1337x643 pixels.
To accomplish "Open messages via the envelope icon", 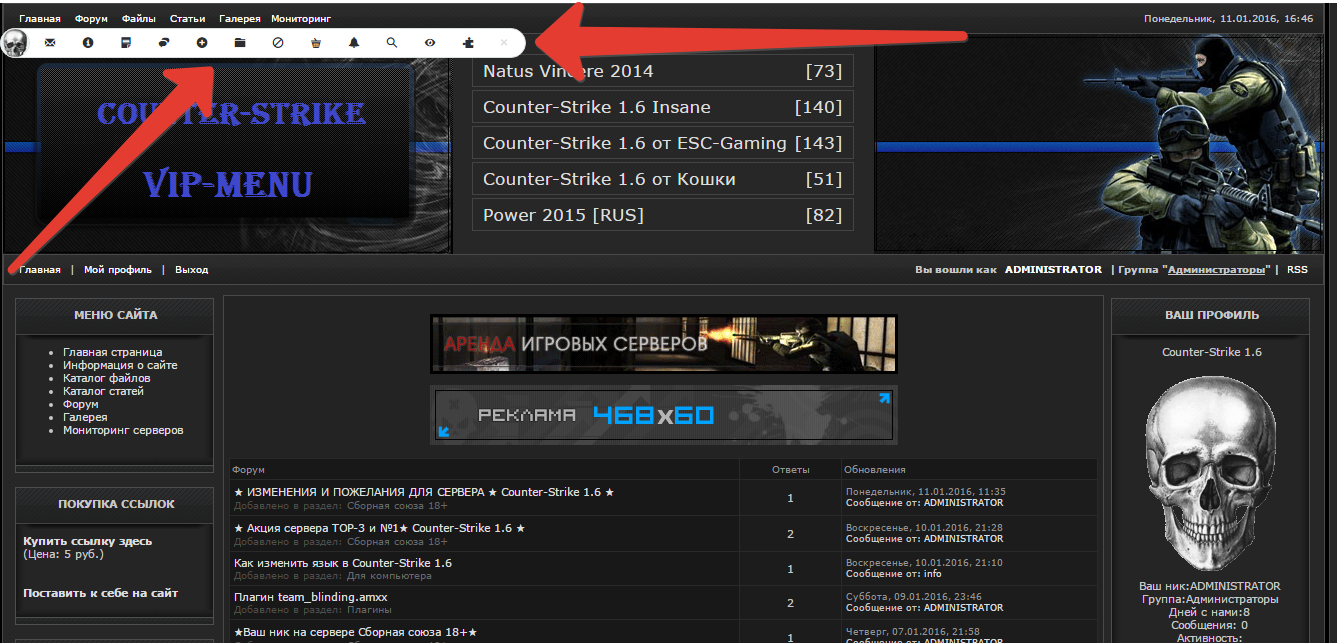I will click(x=50, y=43).
